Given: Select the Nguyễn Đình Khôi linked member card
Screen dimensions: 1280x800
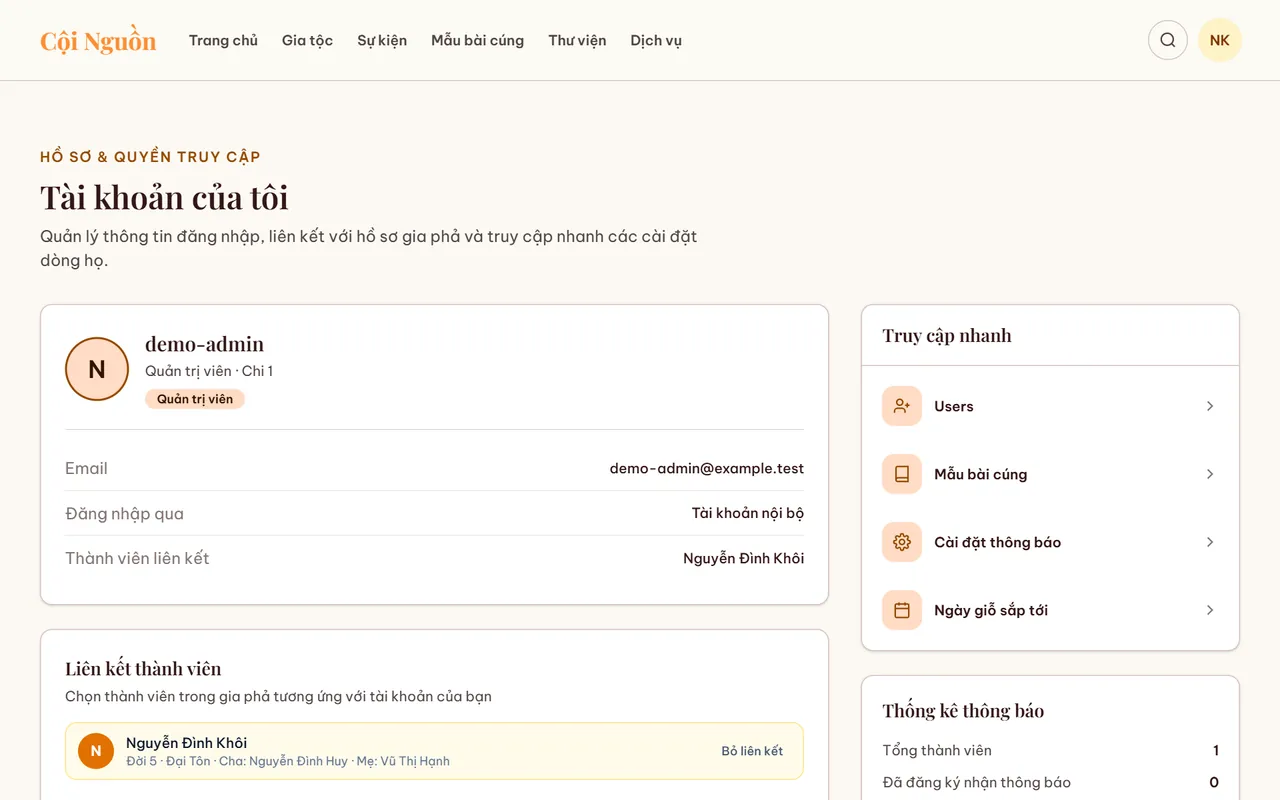Looking at the screenshot, I should tap(434, 751).
